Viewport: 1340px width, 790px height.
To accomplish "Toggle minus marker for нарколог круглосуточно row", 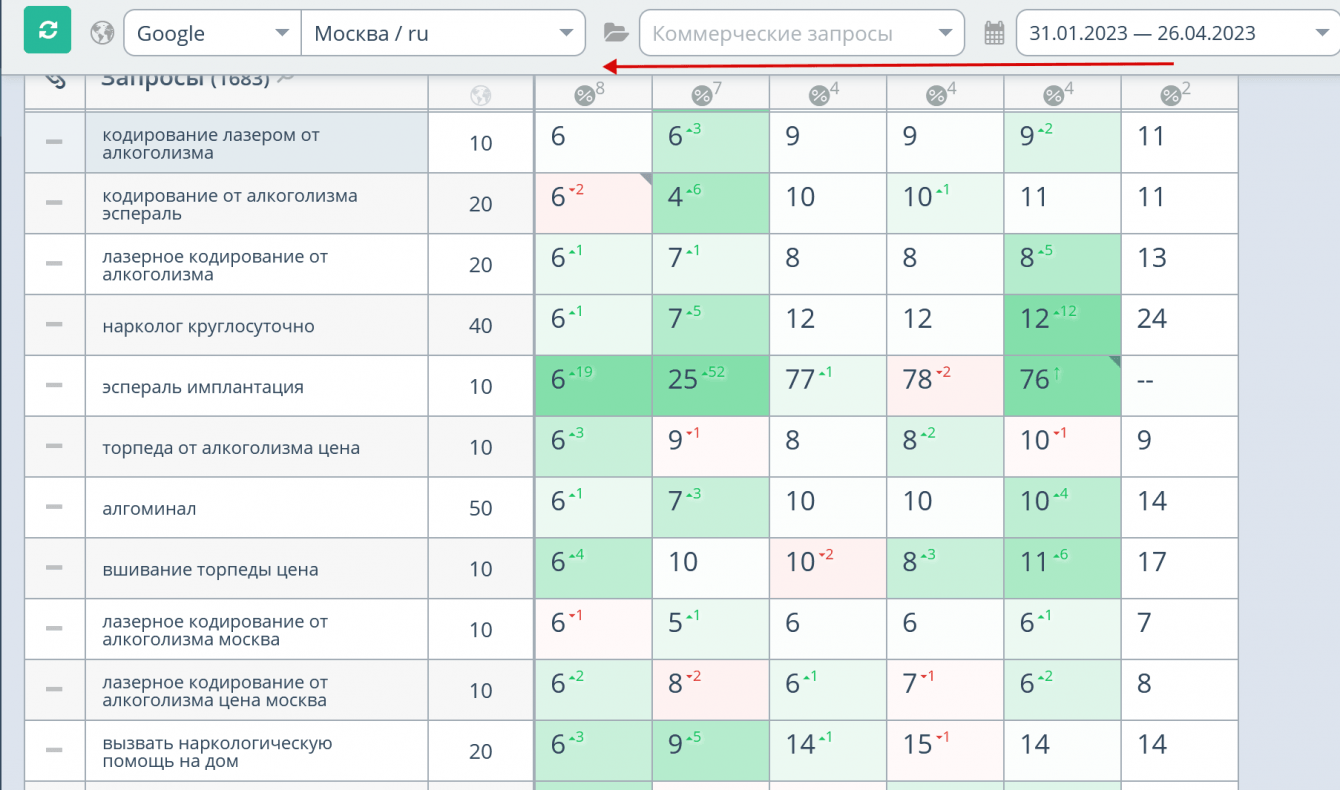I will click(x=55, y=325).
